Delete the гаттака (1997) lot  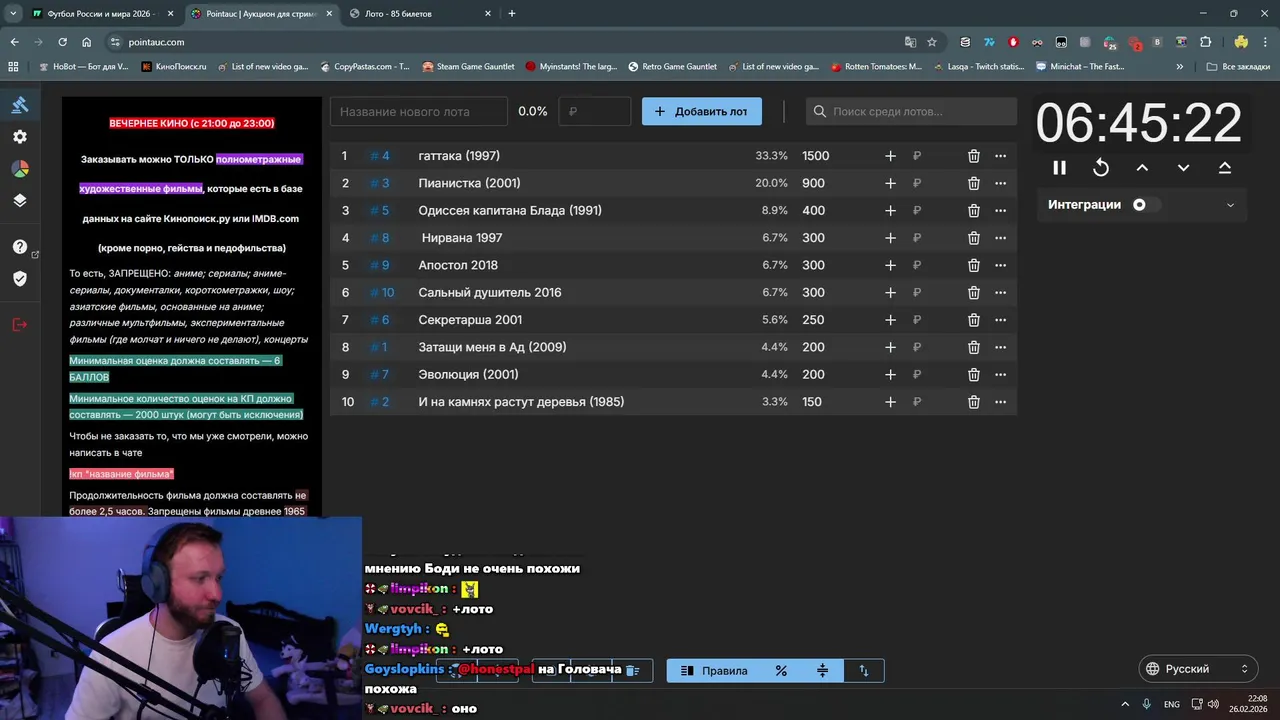point(973,156)
